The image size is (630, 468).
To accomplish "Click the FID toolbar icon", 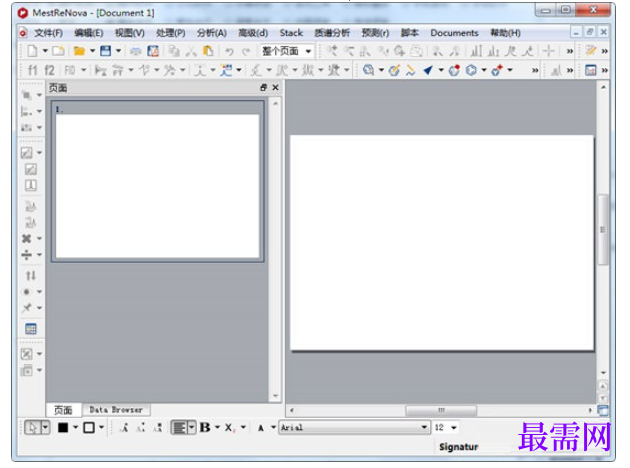I will 70,71.
